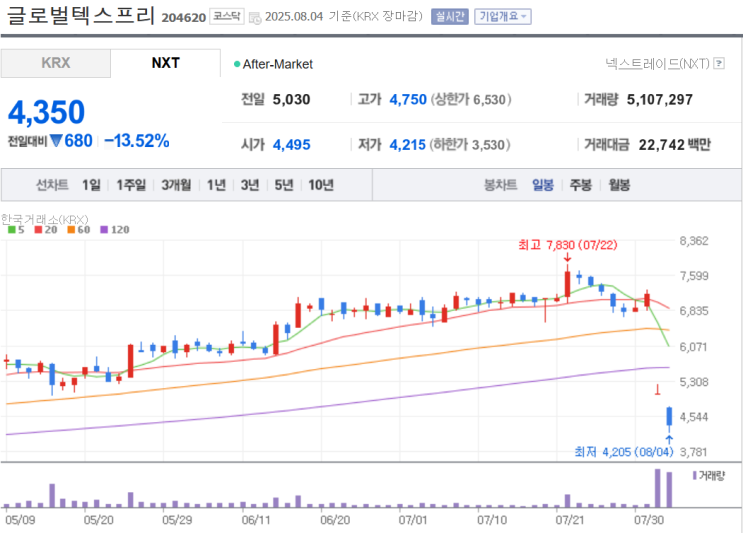The width and height of the screenshot is (743, 533).
Task: Switch to the KRX tab
Action: 55,63
